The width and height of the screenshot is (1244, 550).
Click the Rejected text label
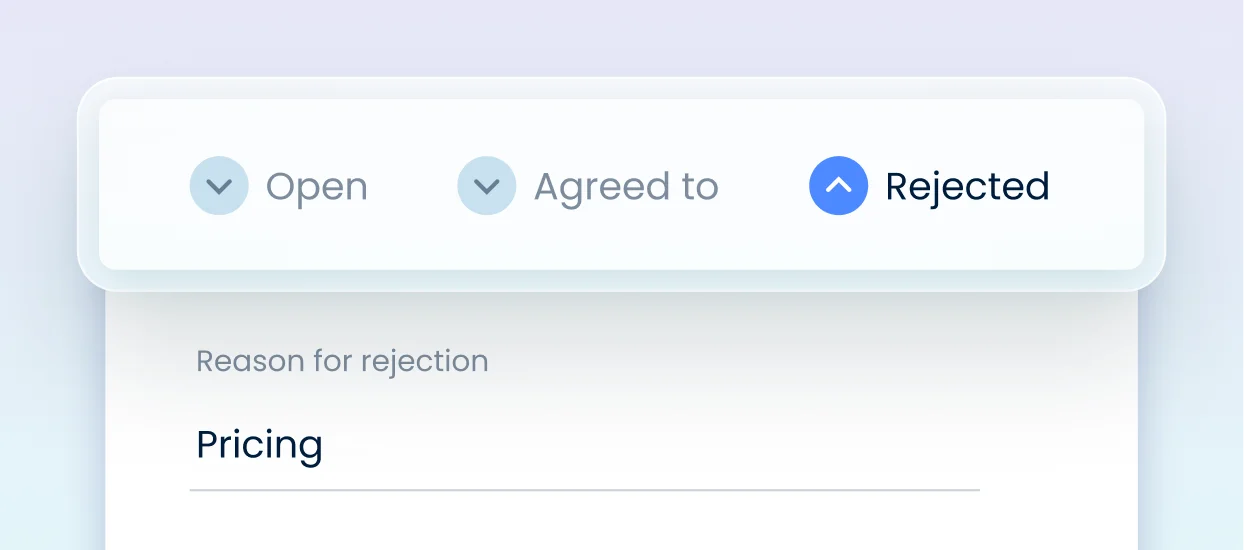click(967, 187)
